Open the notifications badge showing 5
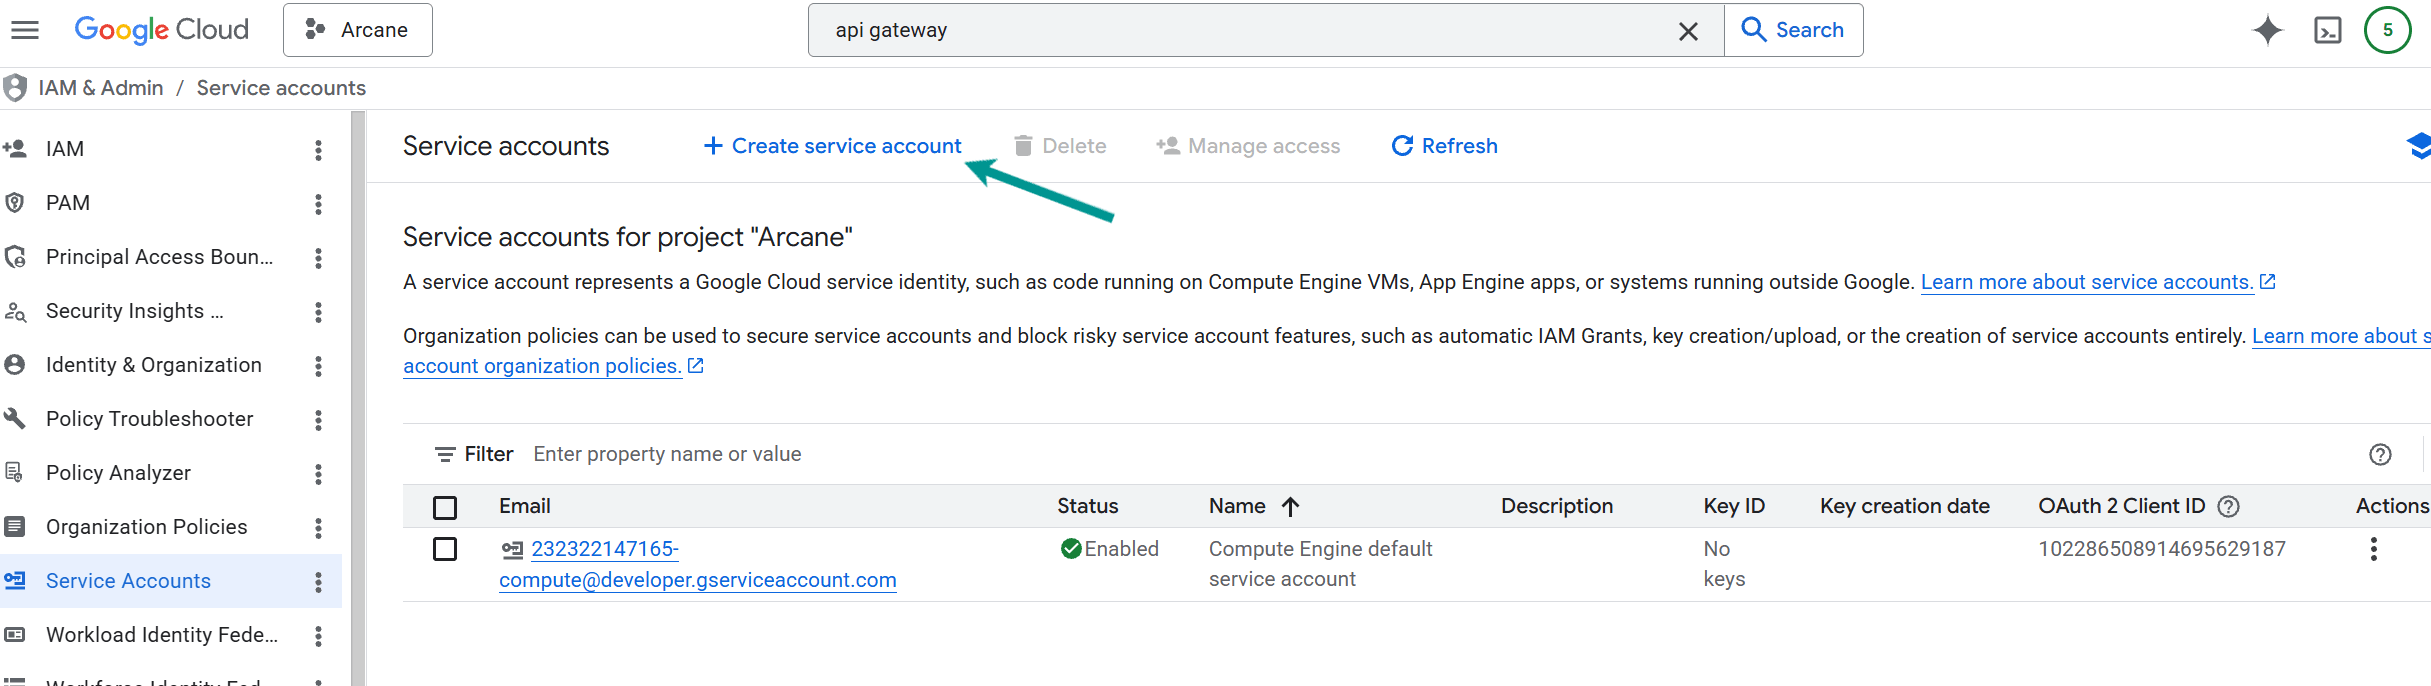This screenshot has width=2431, height=686. click(2387, 30)
